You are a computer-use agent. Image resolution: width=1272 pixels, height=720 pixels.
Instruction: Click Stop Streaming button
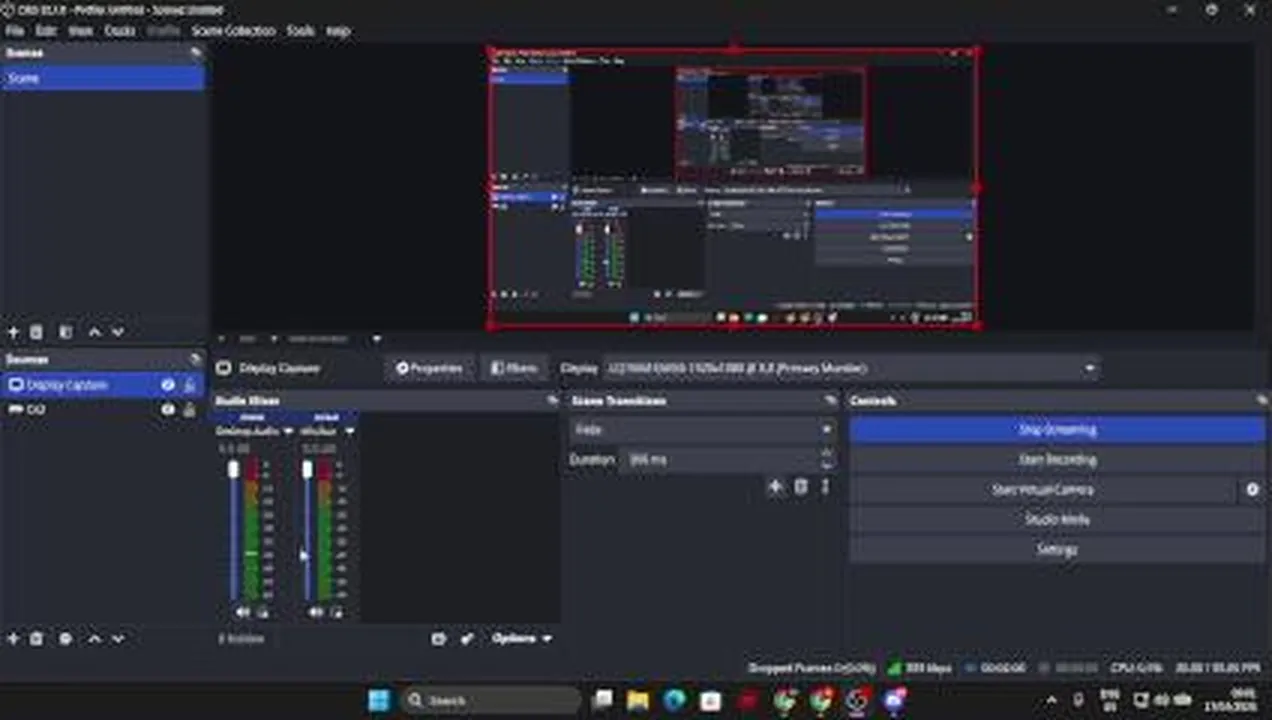coord(1057,430)
